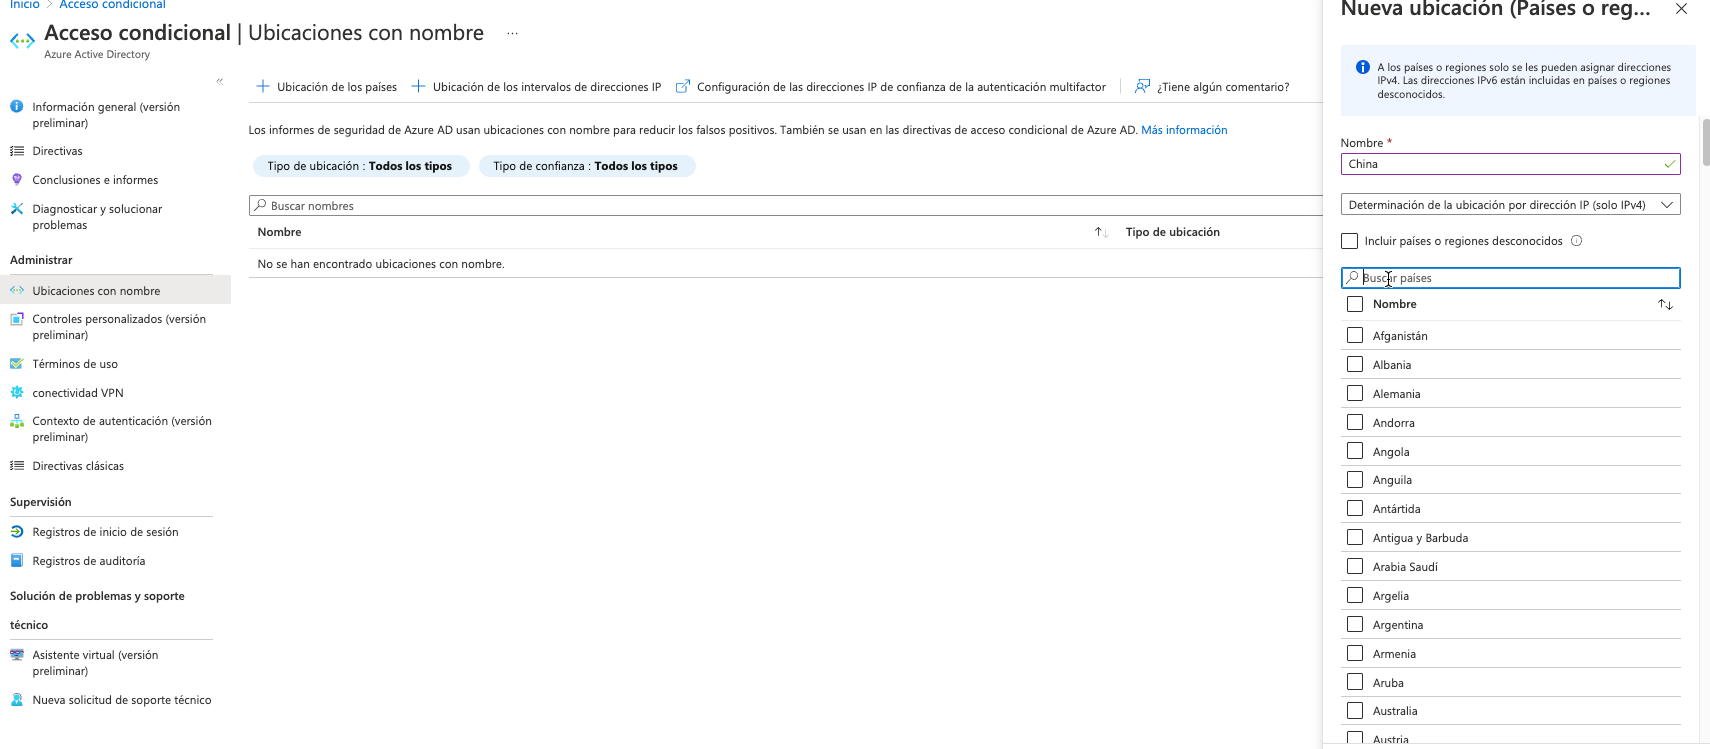Sort countries using Nombre sort arrows
This screenshot has width=1710, height=749.
(x=1665, y=304)
